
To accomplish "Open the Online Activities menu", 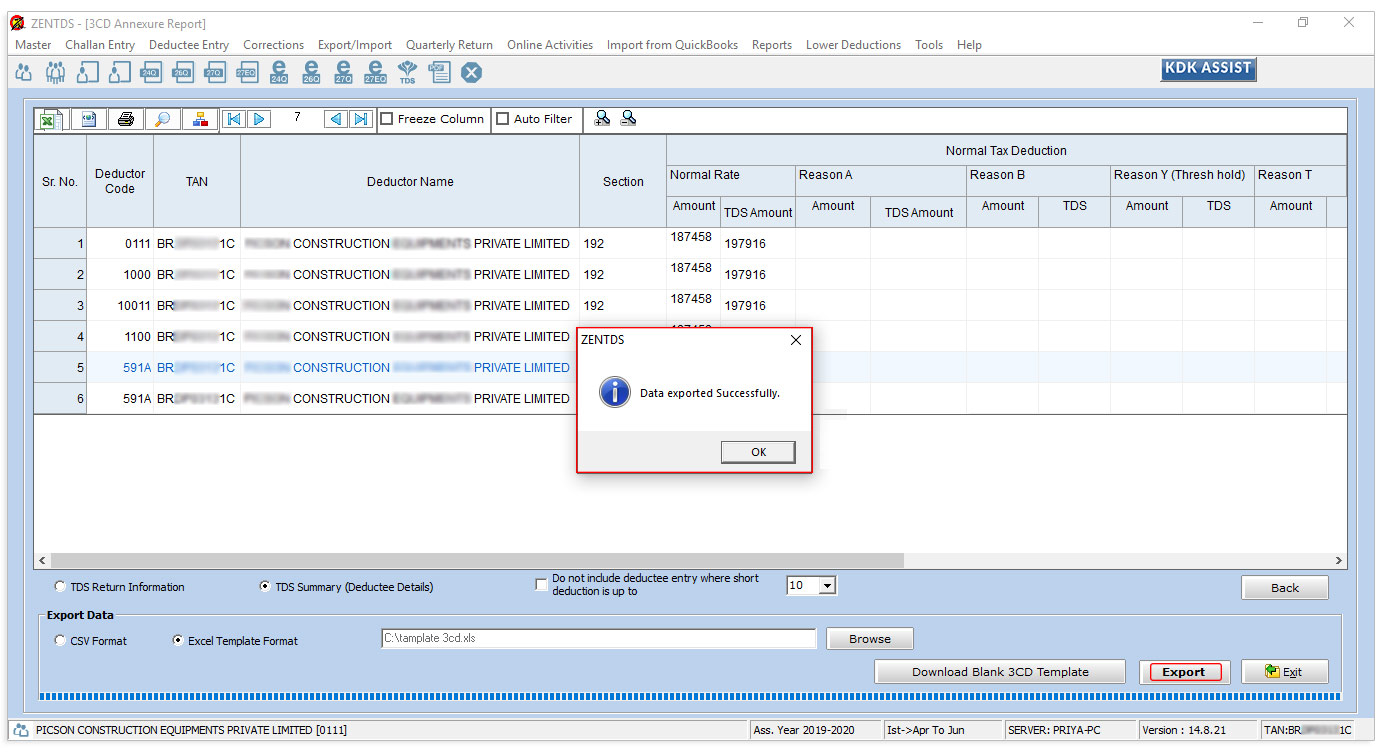I will 550,45.
